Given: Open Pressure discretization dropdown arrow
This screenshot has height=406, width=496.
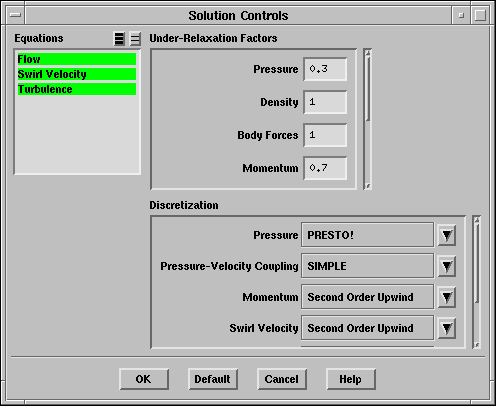Looking at the screenshot, I should [x=447, y=235].
